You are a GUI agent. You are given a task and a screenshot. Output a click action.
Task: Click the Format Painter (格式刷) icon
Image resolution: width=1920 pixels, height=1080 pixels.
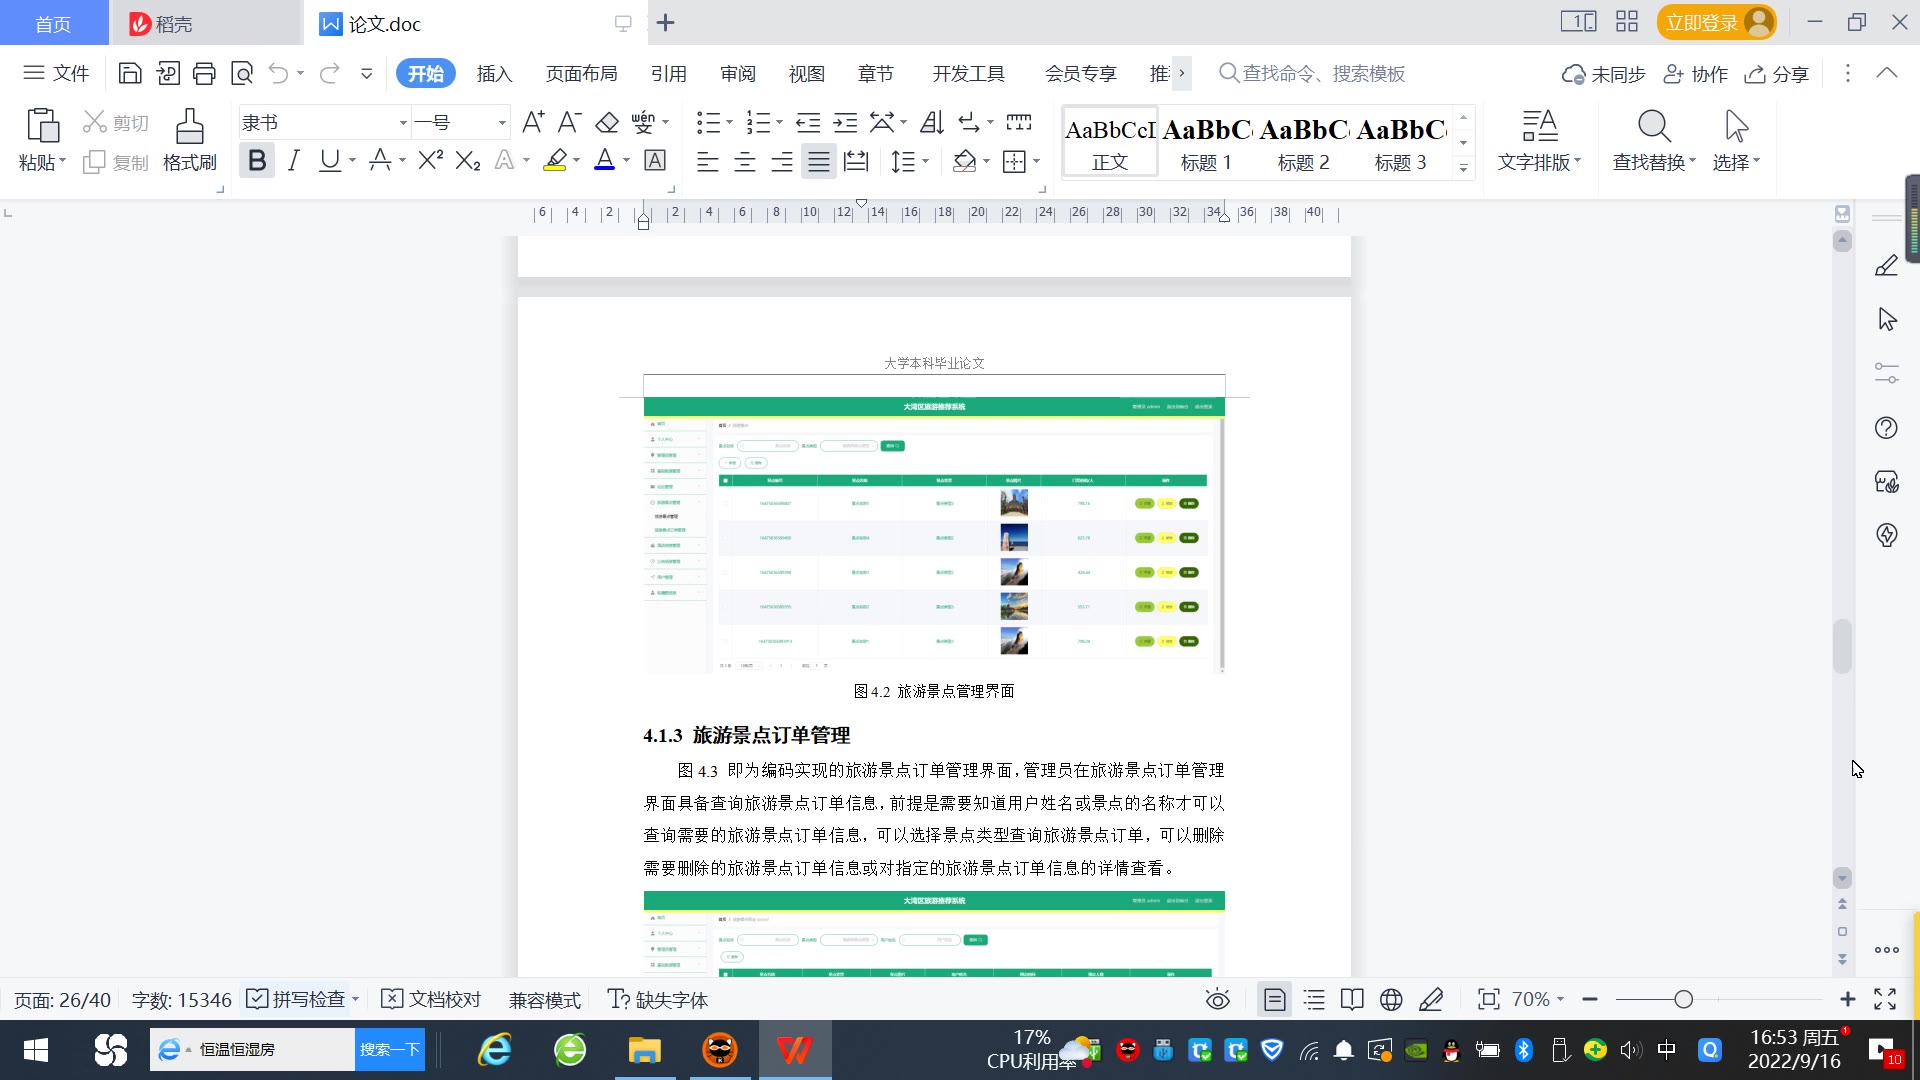189,128
